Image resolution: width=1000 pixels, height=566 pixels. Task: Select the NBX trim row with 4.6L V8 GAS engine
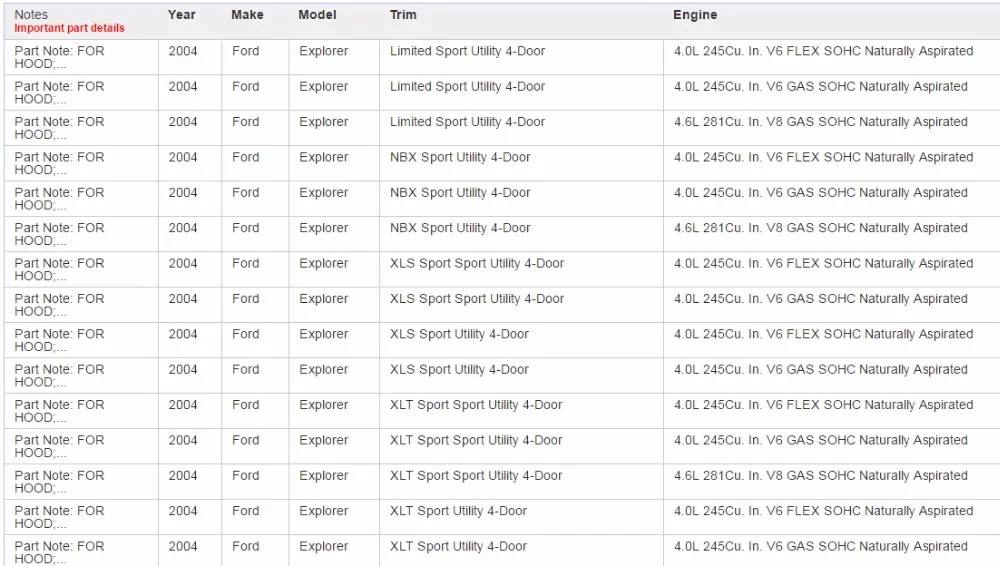pyautogui.click(x=502, y=234)
